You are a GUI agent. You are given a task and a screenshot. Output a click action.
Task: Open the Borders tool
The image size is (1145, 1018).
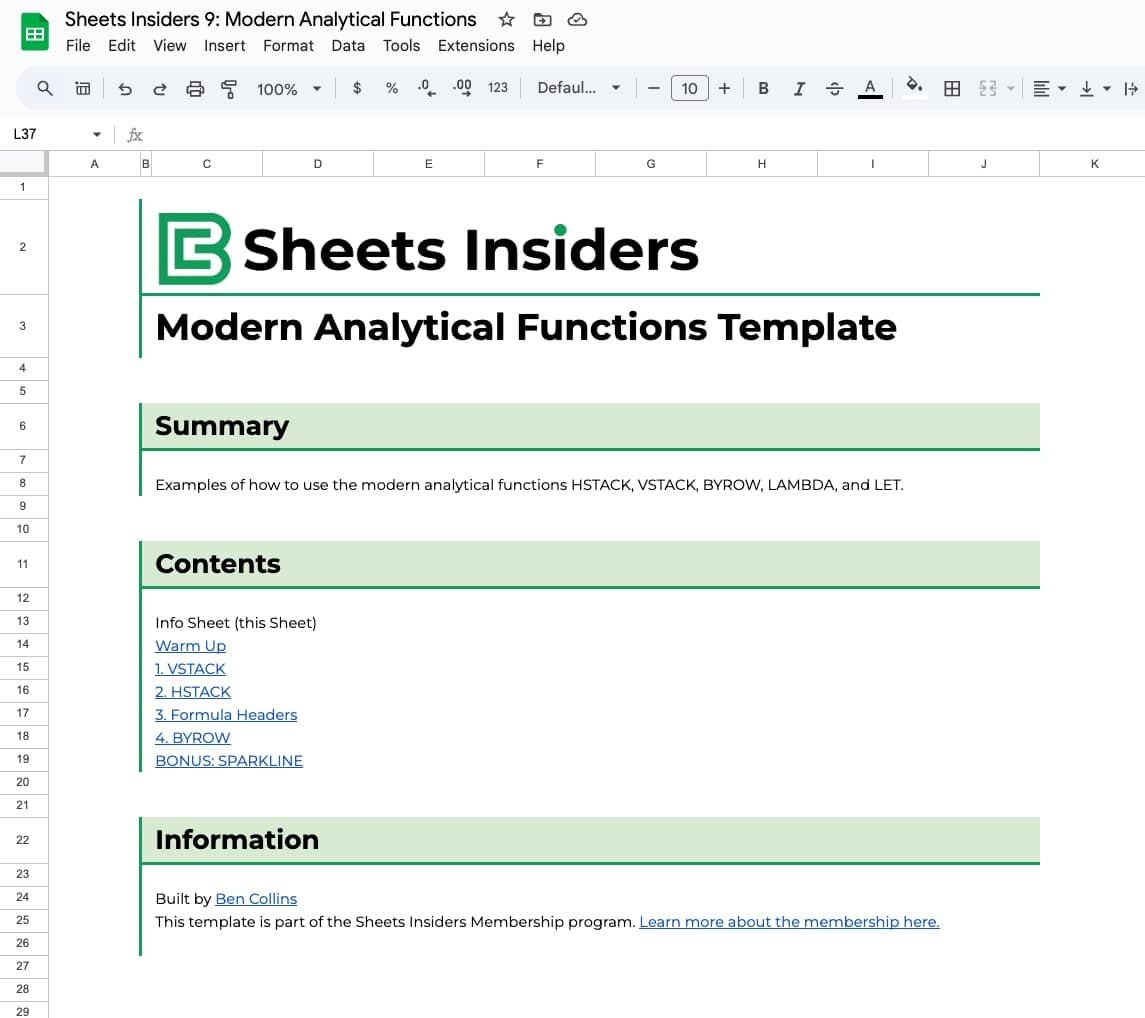(x=951, y=88)
